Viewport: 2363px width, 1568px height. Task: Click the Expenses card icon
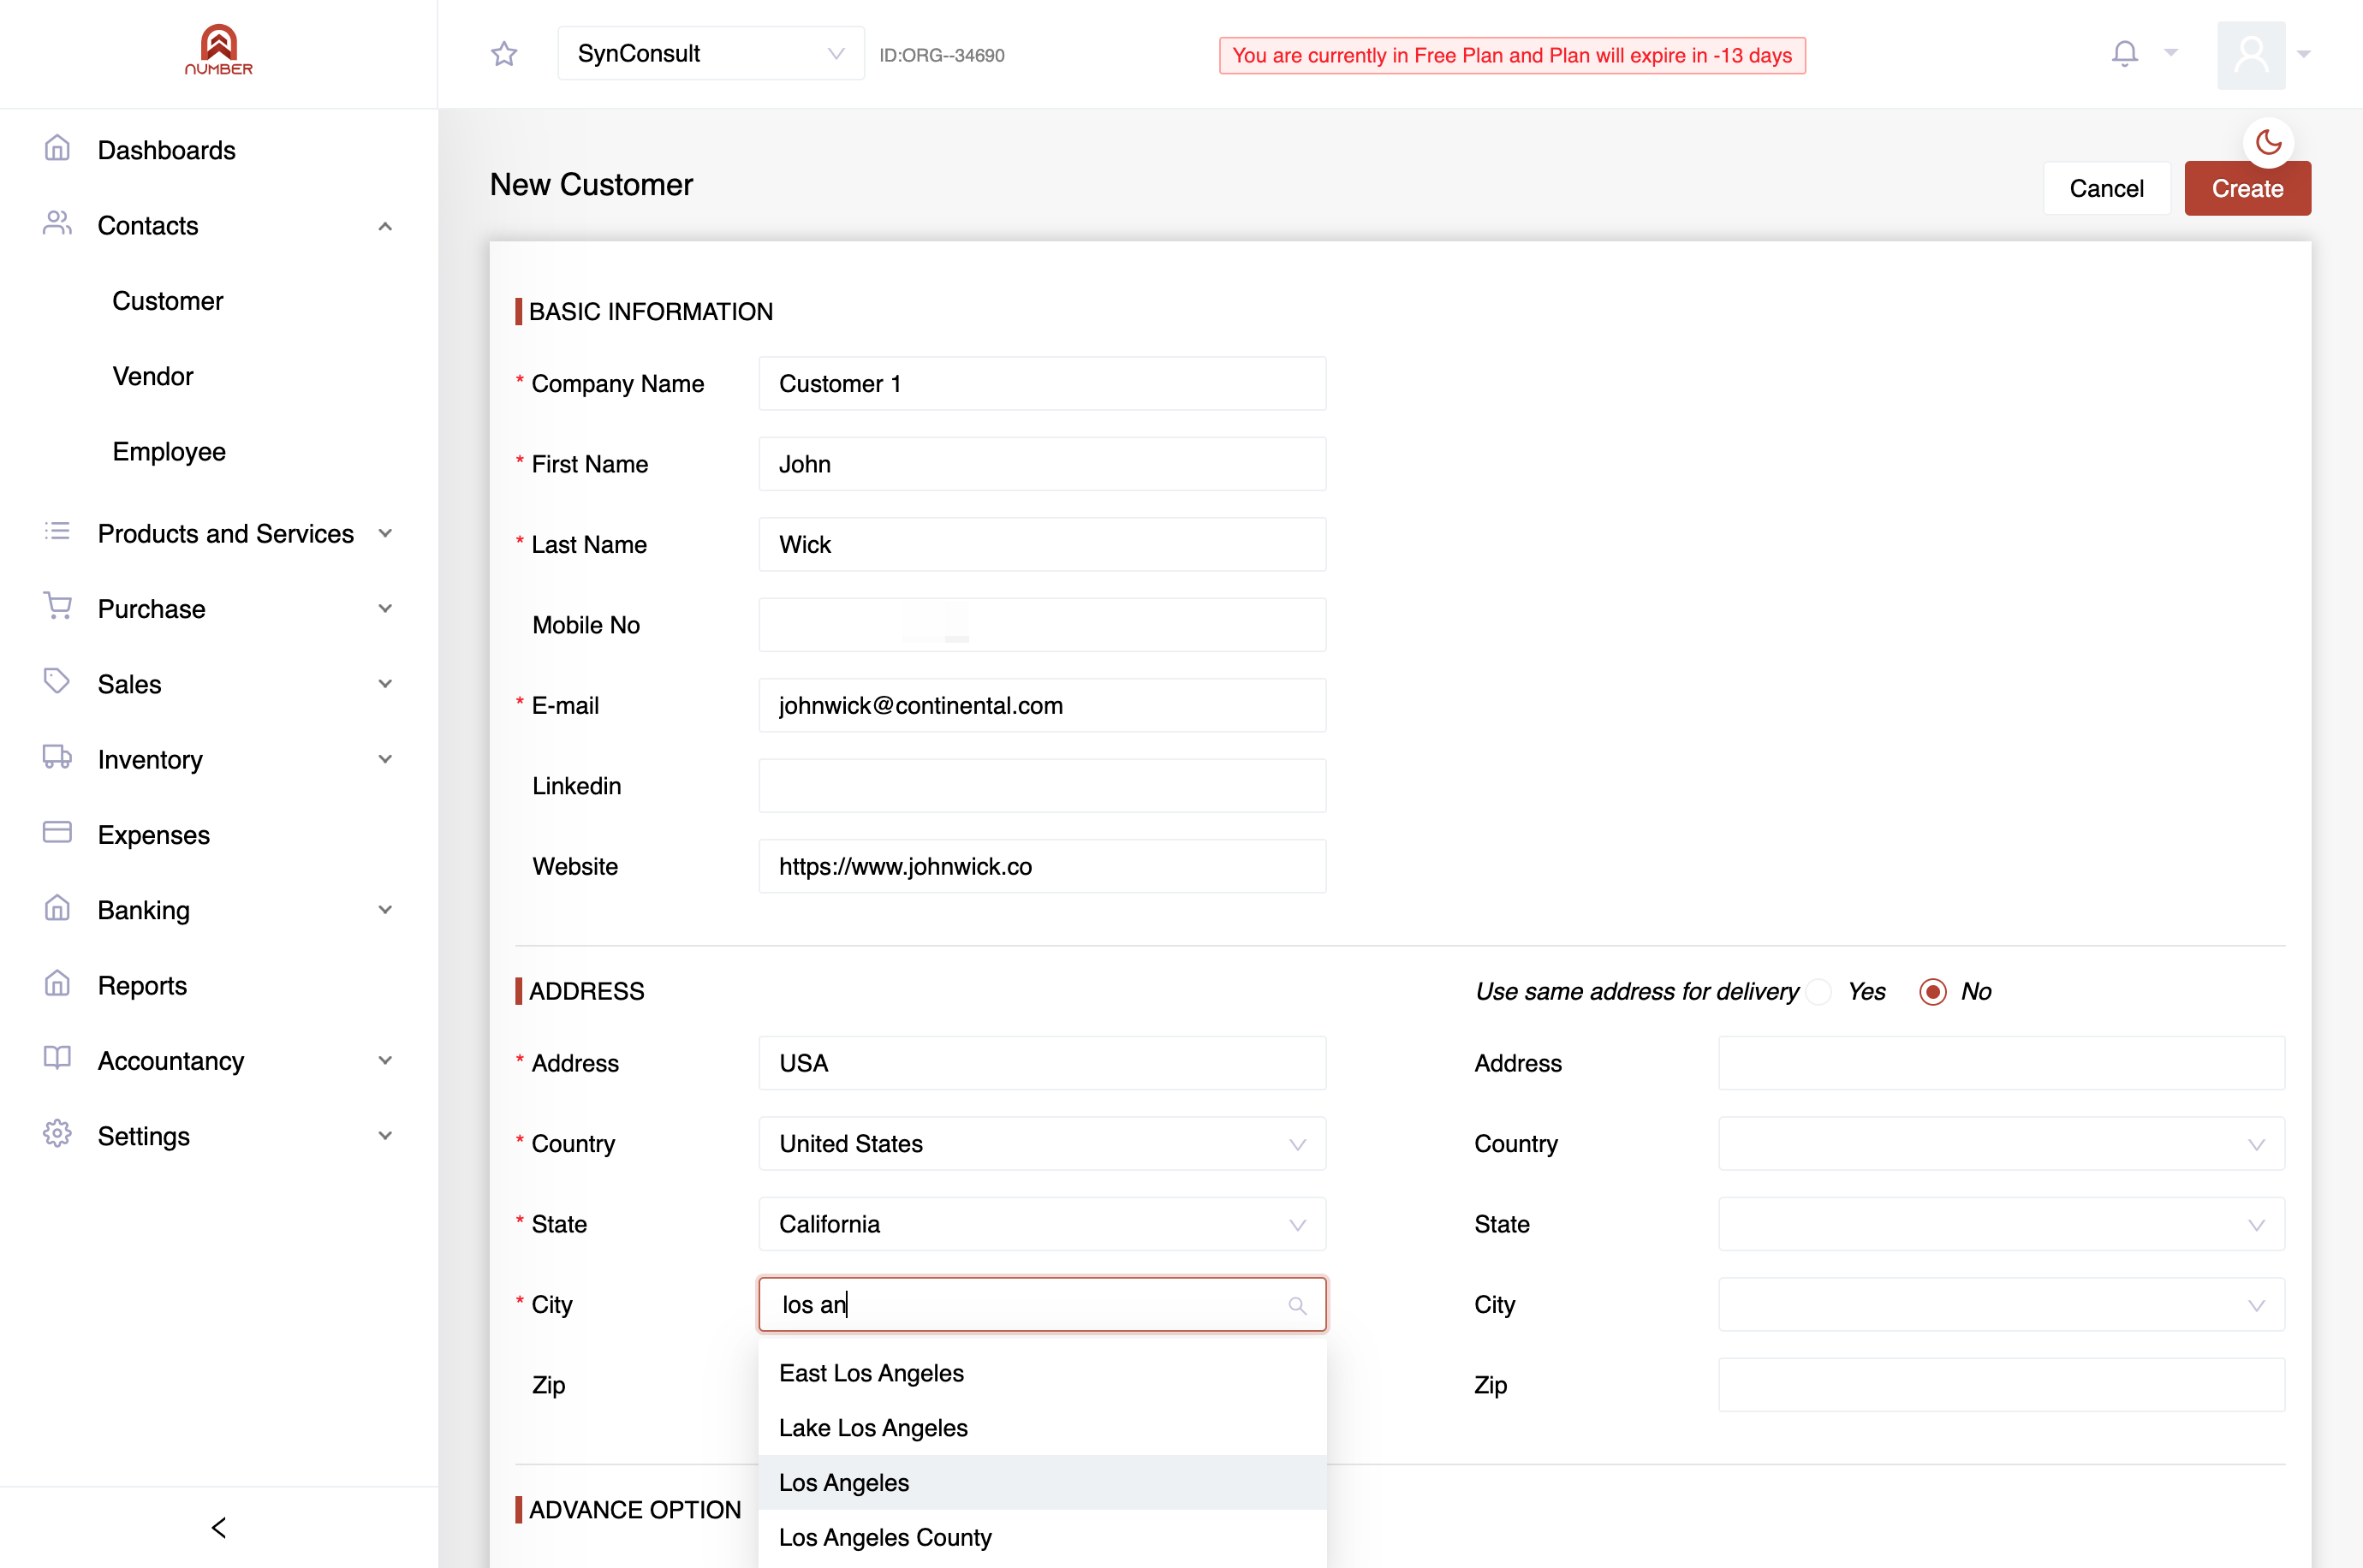[x=57, y=832]
